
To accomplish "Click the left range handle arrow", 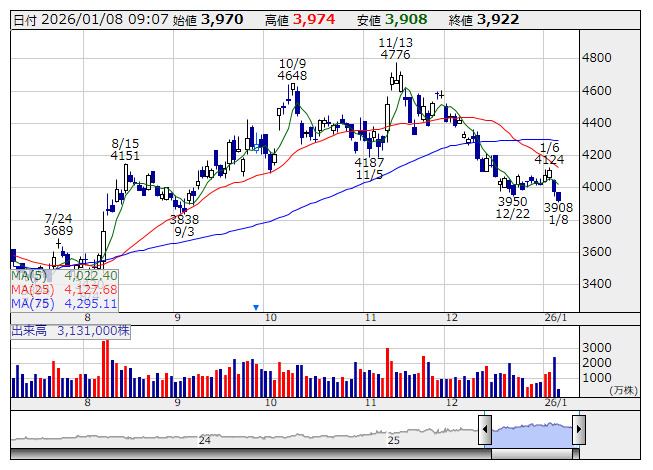I will coord(485,429).
